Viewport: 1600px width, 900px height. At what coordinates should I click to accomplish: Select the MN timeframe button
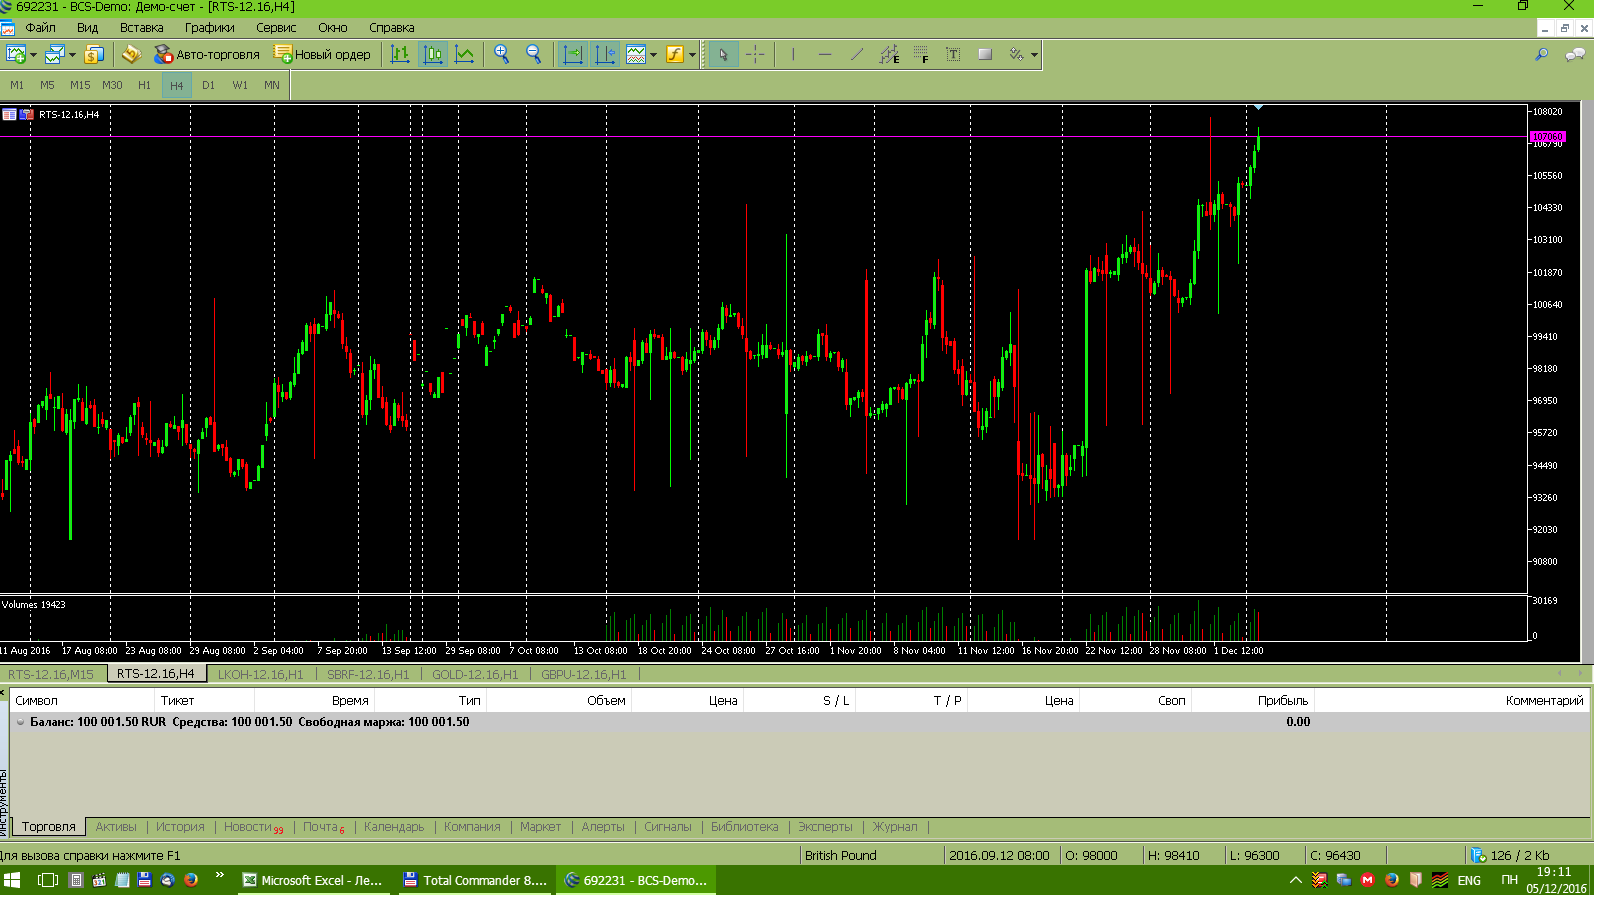coord(272,85)
